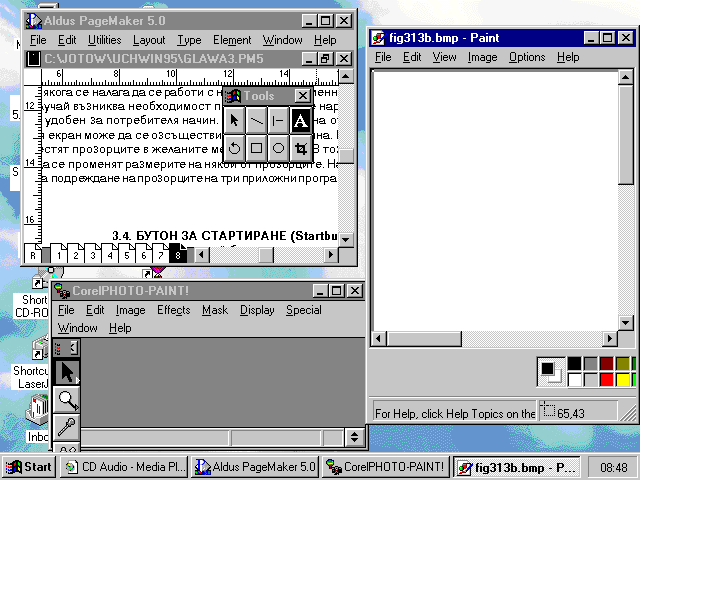Click the CorelPHOTO-PAINT toolbox collapse arrow
The height and width of the screenshot is (599, 701).
point(74,347)
